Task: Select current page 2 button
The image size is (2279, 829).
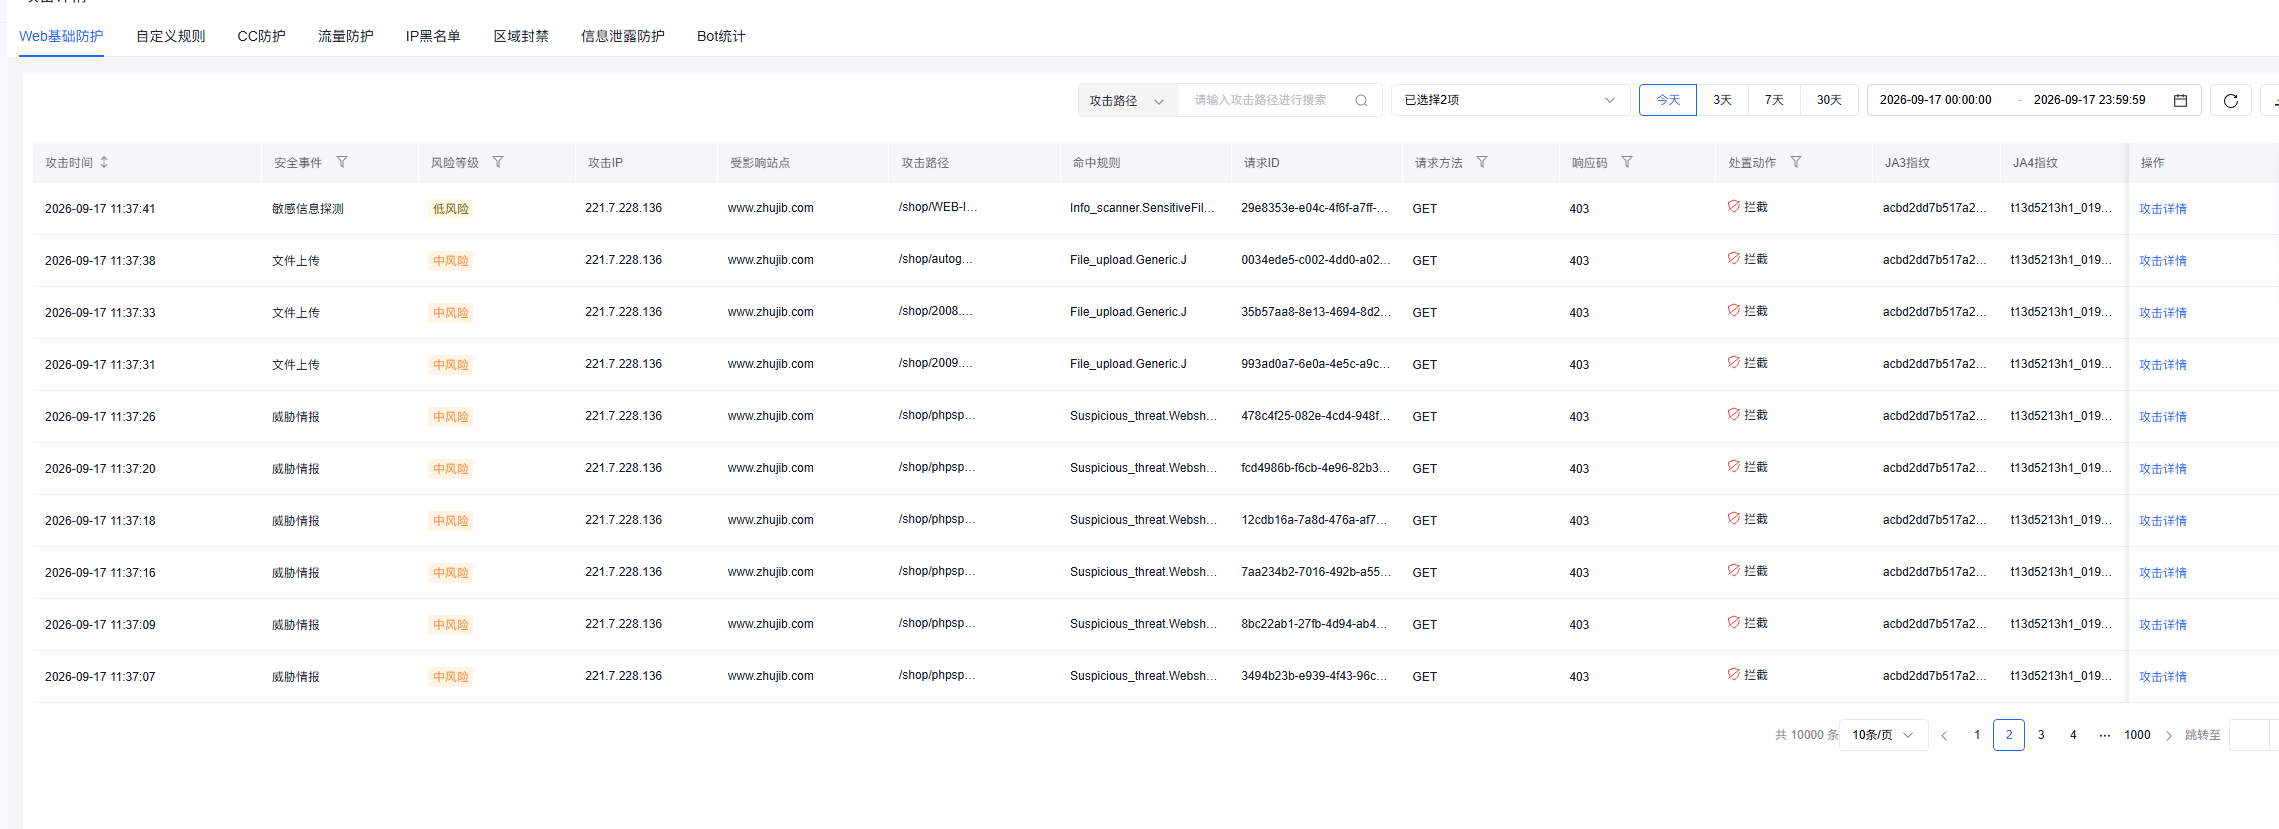Action: (x=2009, y=735)
